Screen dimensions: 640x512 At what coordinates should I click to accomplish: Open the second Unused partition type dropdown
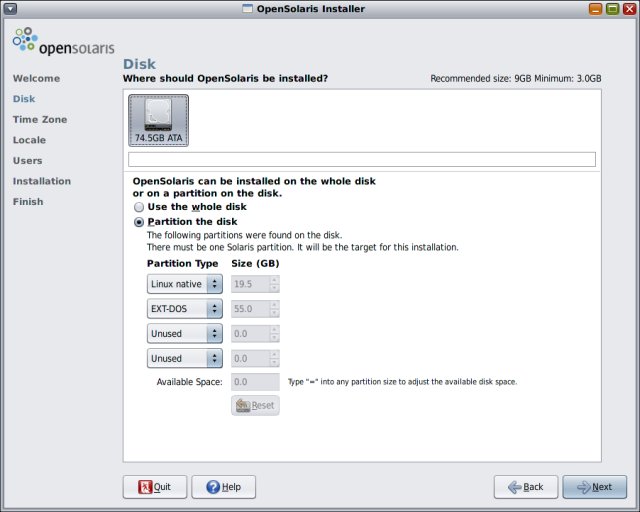[184, 358]
